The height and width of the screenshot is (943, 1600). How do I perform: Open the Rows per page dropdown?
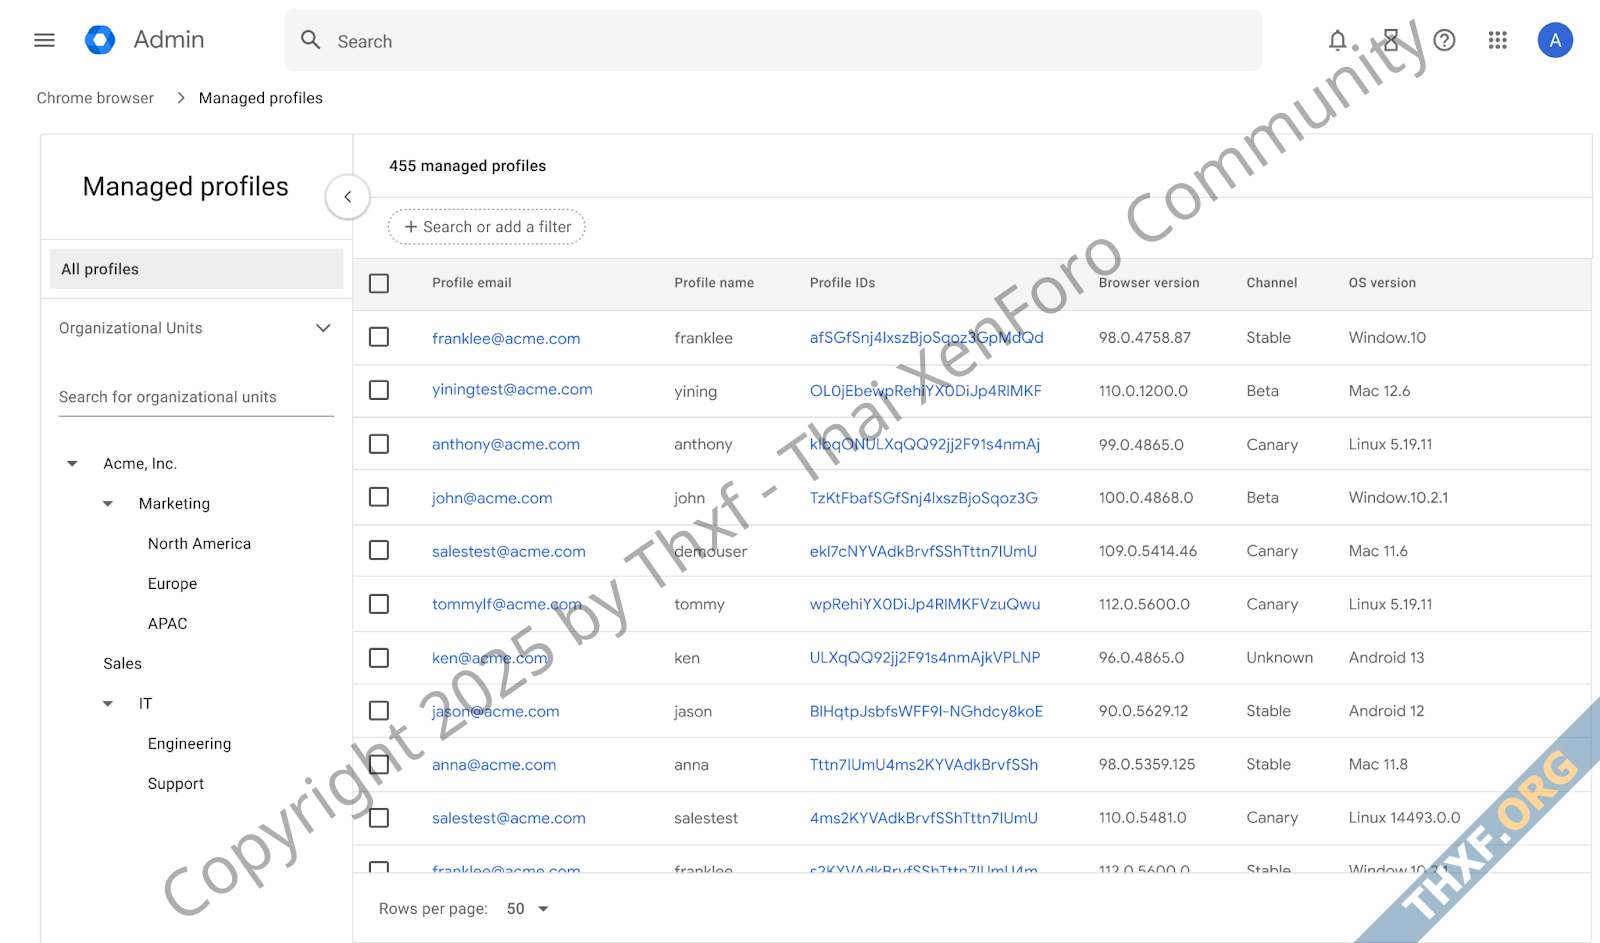528,909
